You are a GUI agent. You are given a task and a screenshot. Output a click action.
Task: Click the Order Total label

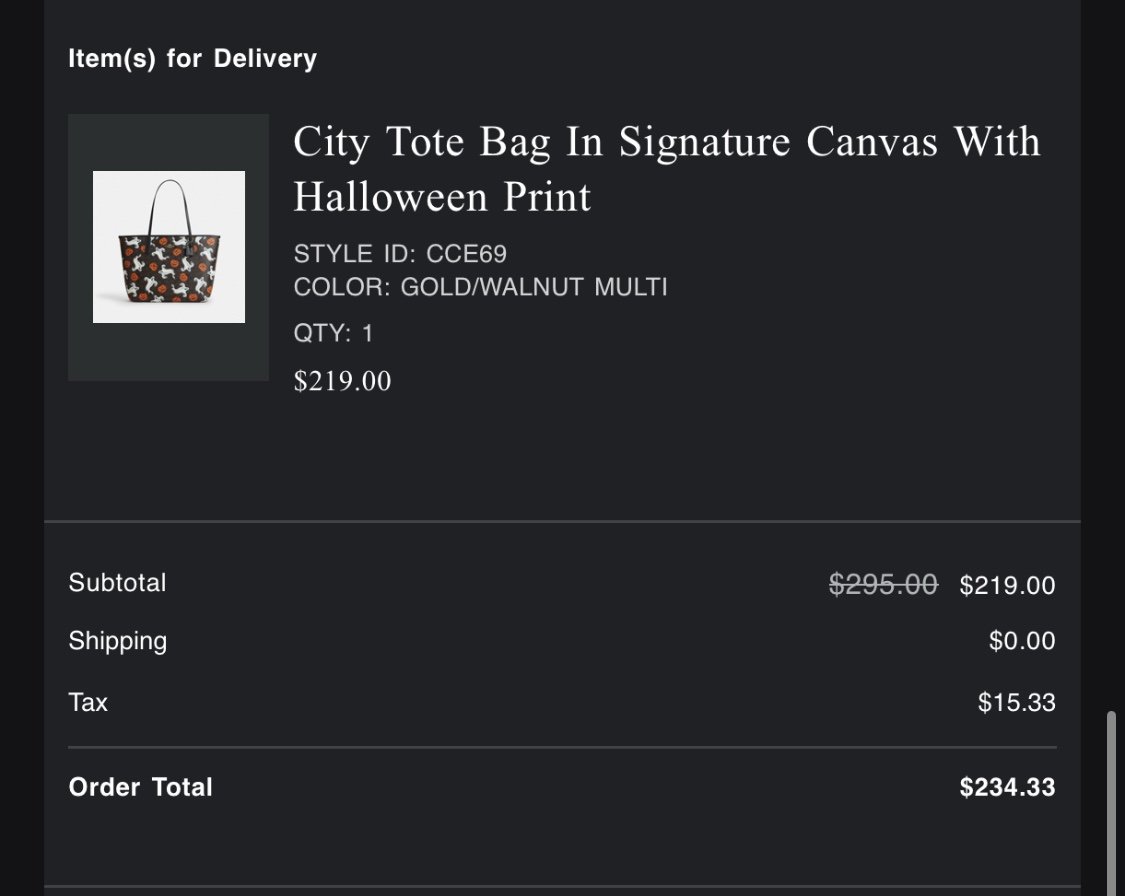click(140, 787)
